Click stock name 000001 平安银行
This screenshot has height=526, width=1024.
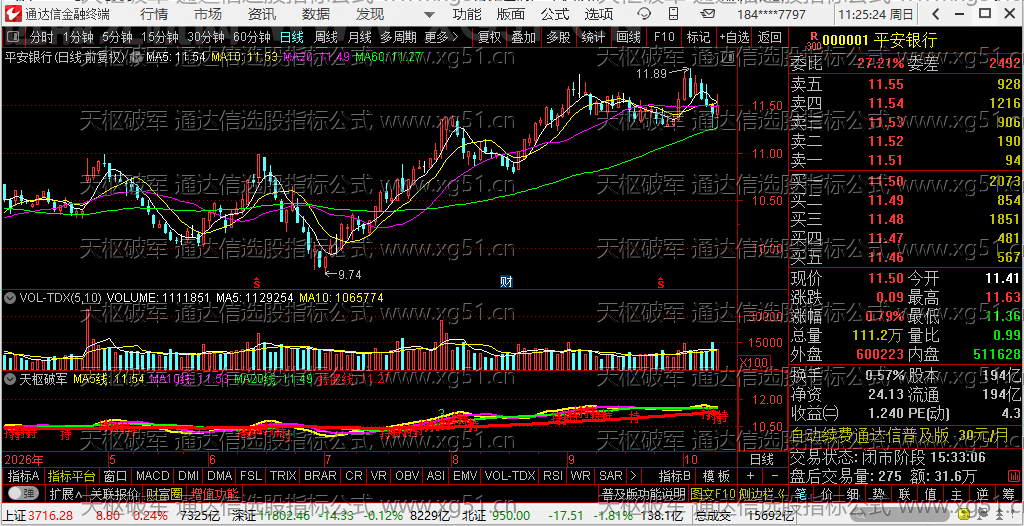tap(880, 41)
